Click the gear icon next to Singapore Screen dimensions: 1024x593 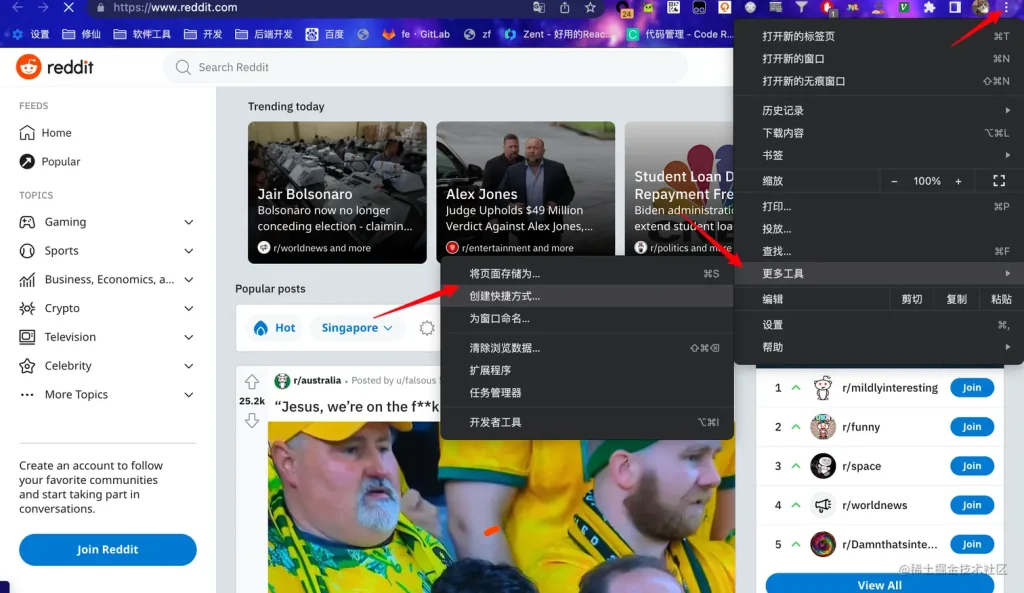coord(426,328)
